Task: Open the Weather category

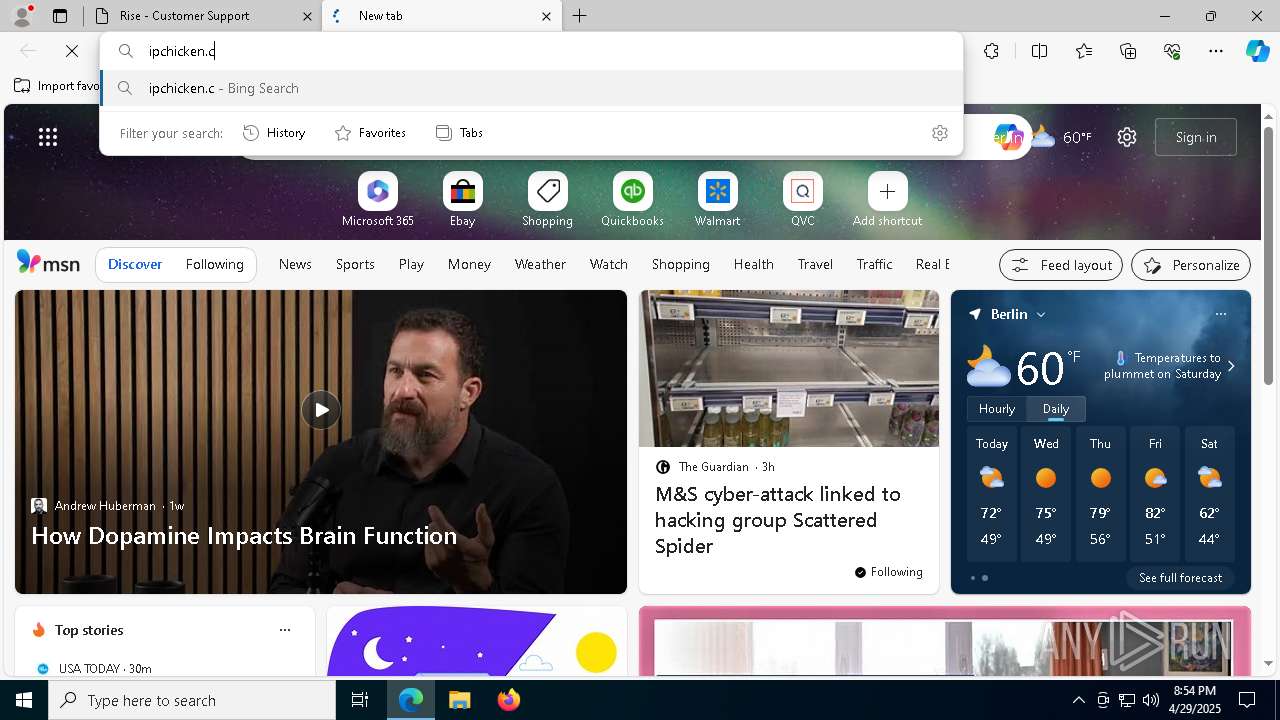Action: coord(540,264)
